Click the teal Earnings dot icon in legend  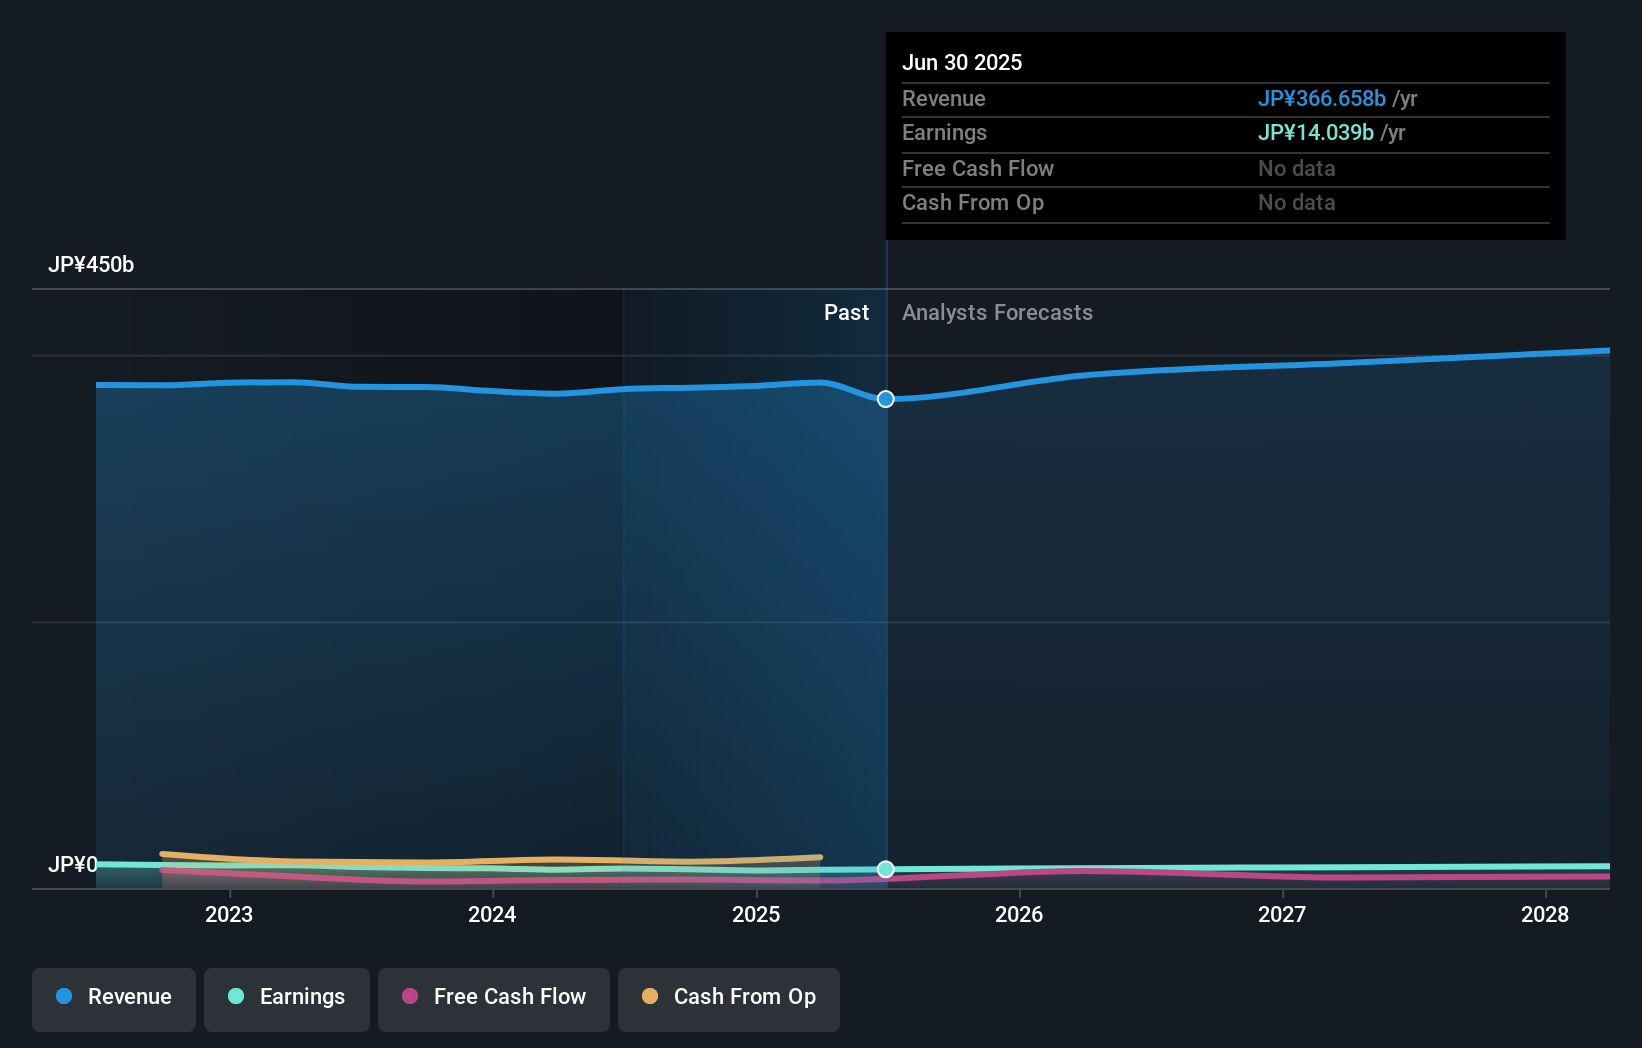(234, 997)
